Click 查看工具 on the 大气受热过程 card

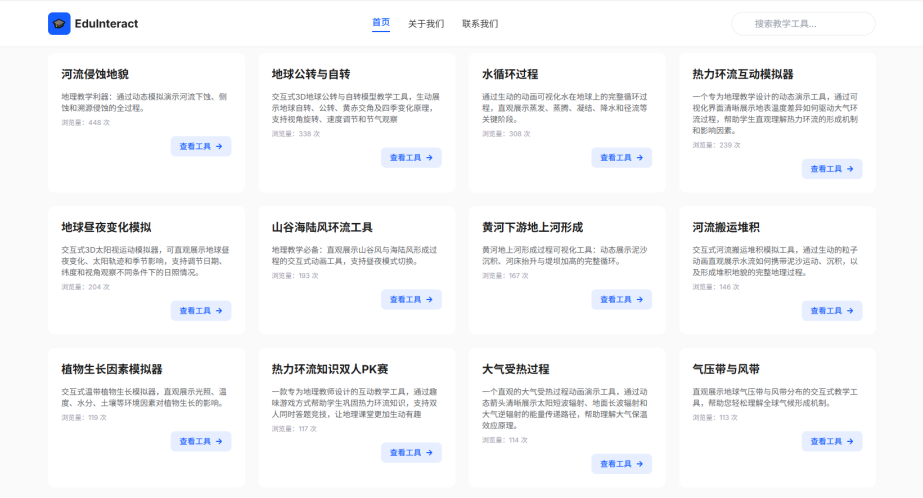coord(622,463)
